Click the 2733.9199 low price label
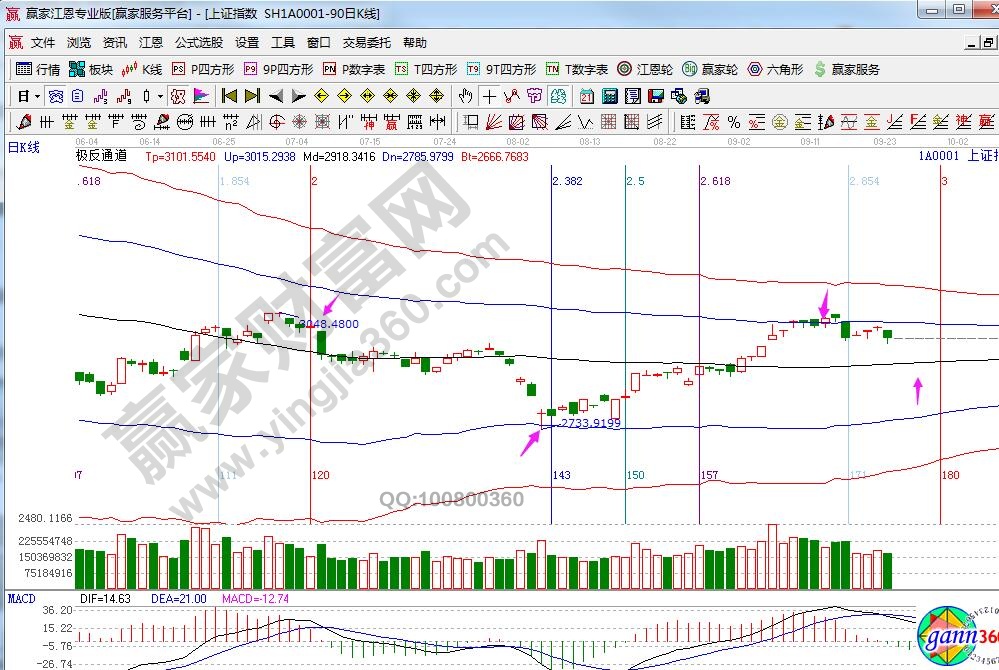The image size is (999, 670). point(590,422)
